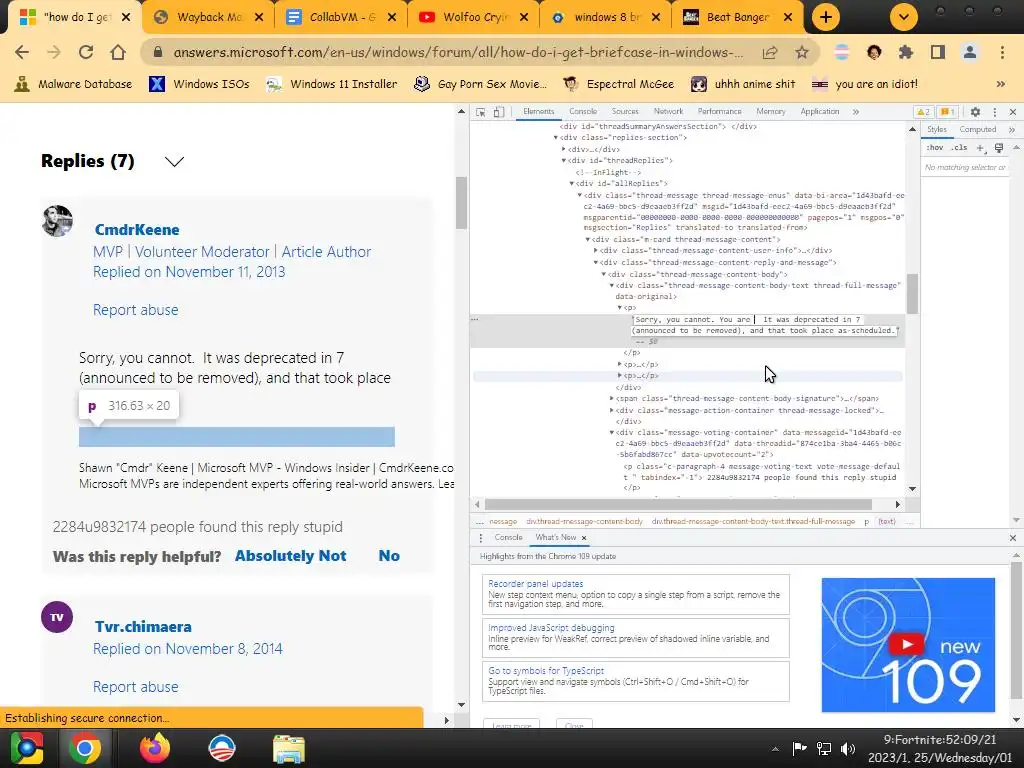Image resolution: width=1024 pixels, height=768 pixels.
Task: Show more Styles pane tabs chevron
Action: [1012, 130]
